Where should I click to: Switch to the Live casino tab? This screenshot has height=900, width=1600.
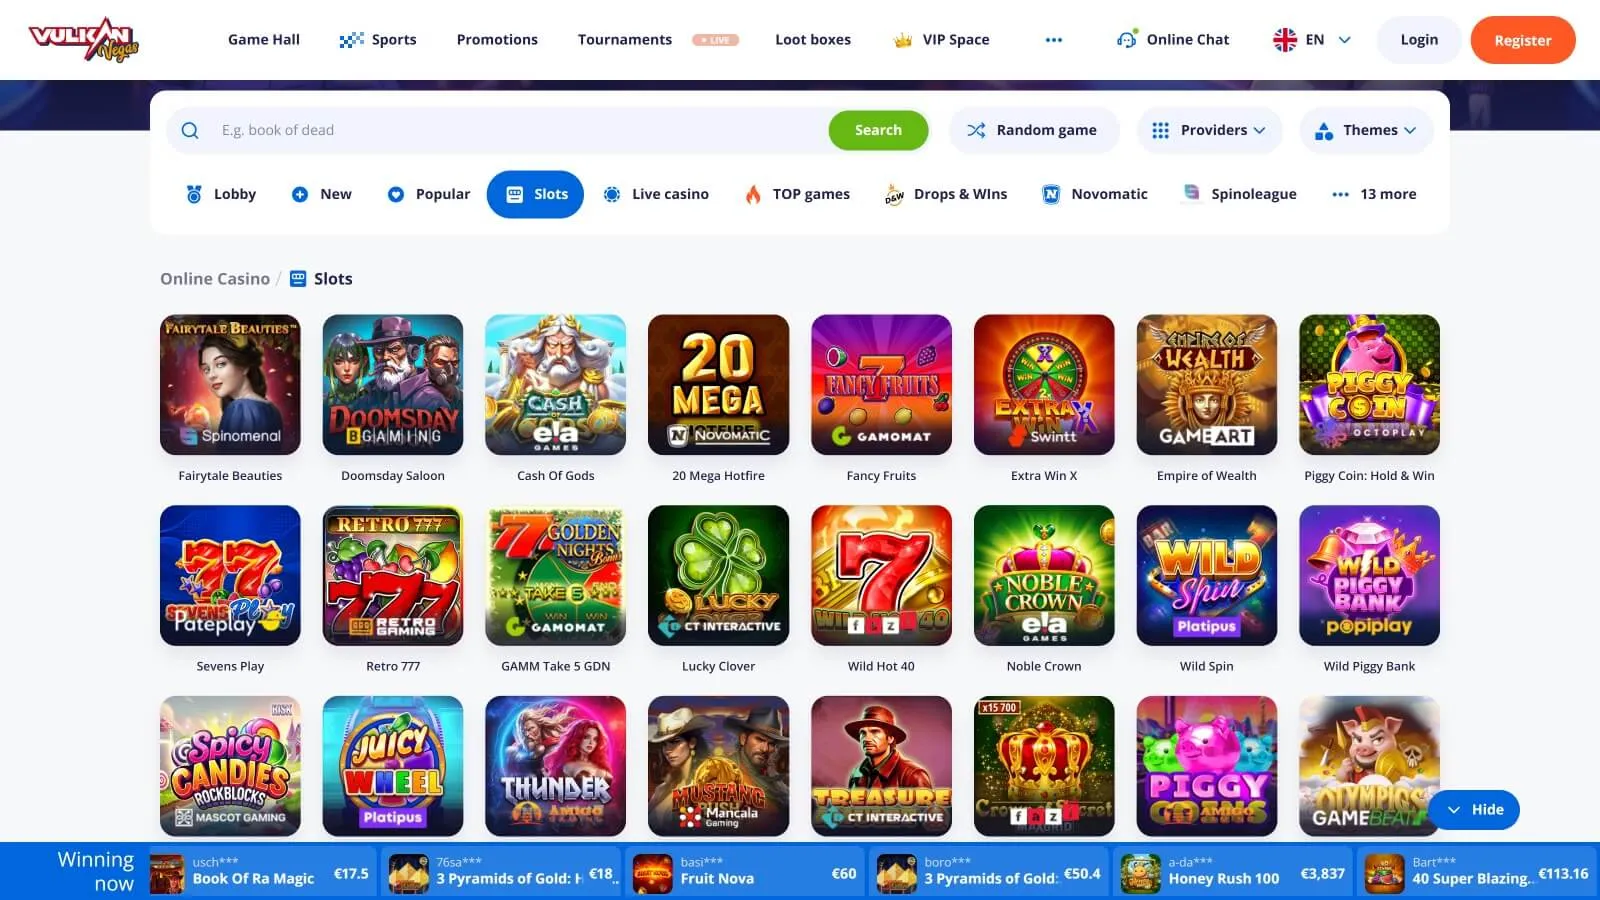[x=656, y=194]
